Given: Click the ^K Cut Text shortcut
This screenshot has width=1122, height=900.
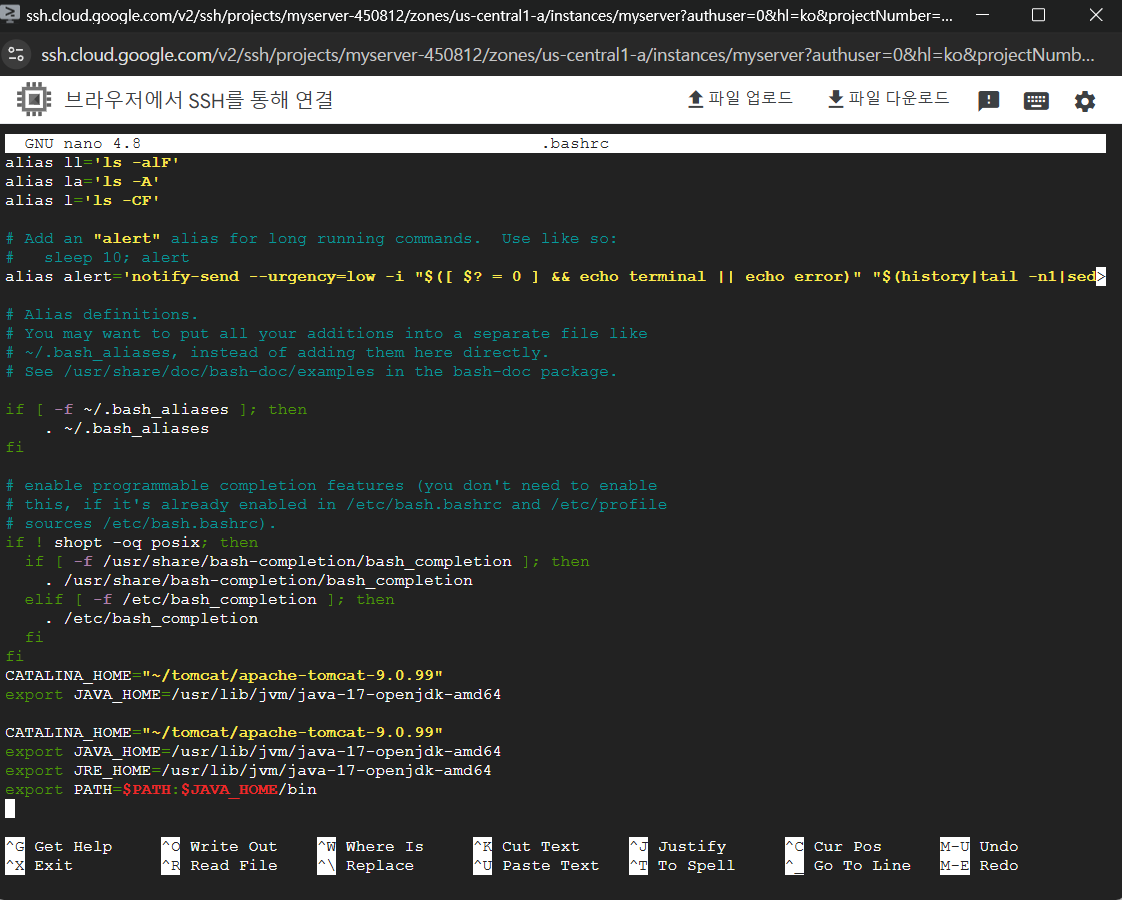Looking at the screenshot, I should click(x=527, y=846).
